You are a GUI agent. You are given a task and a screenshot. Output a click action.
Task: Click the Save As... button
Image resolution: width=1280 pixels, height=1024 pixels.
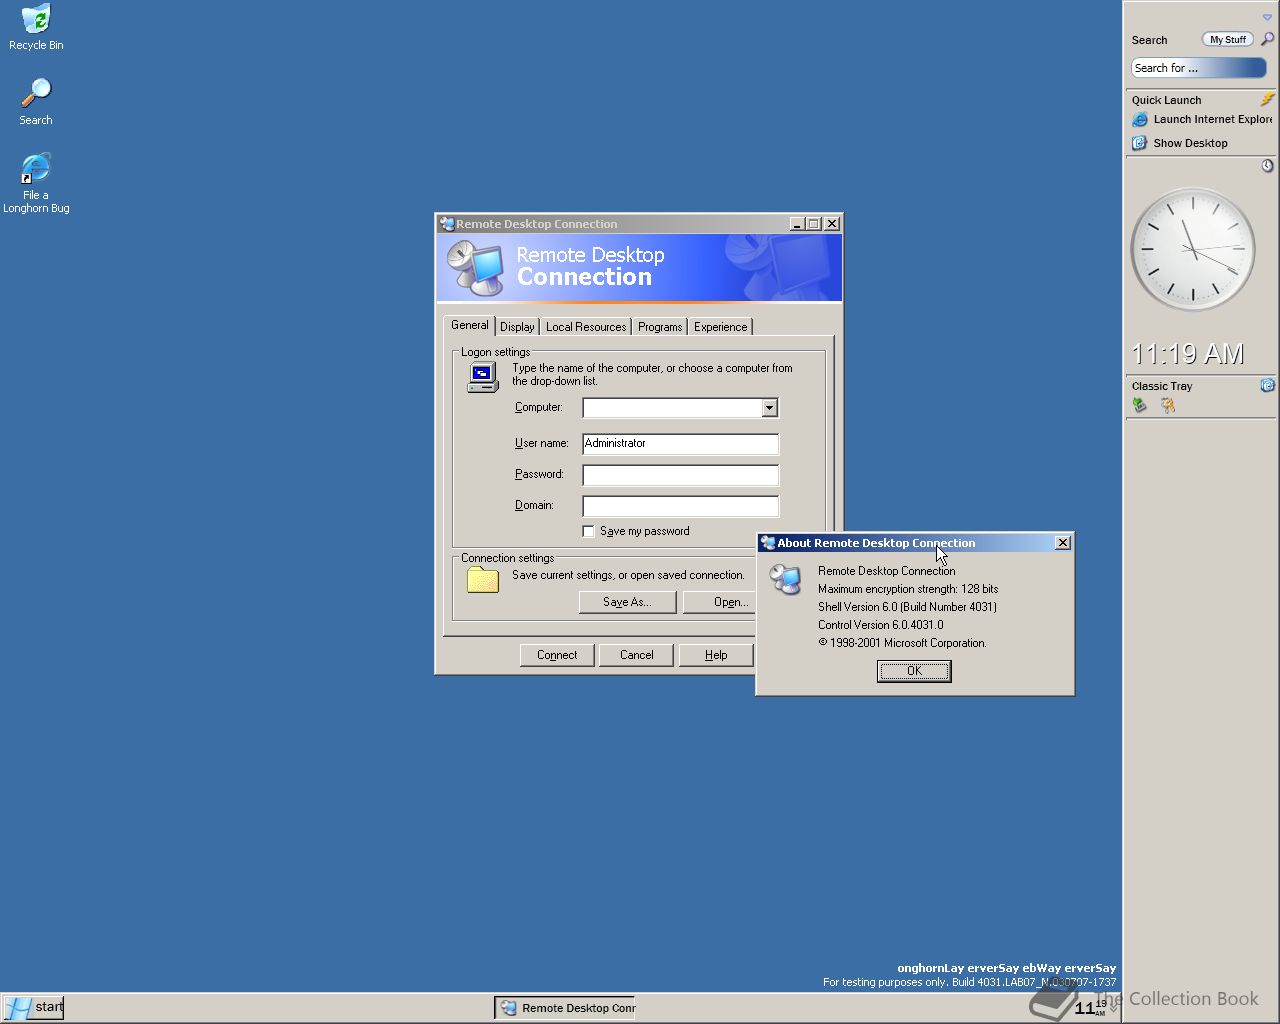click(627, 602)
